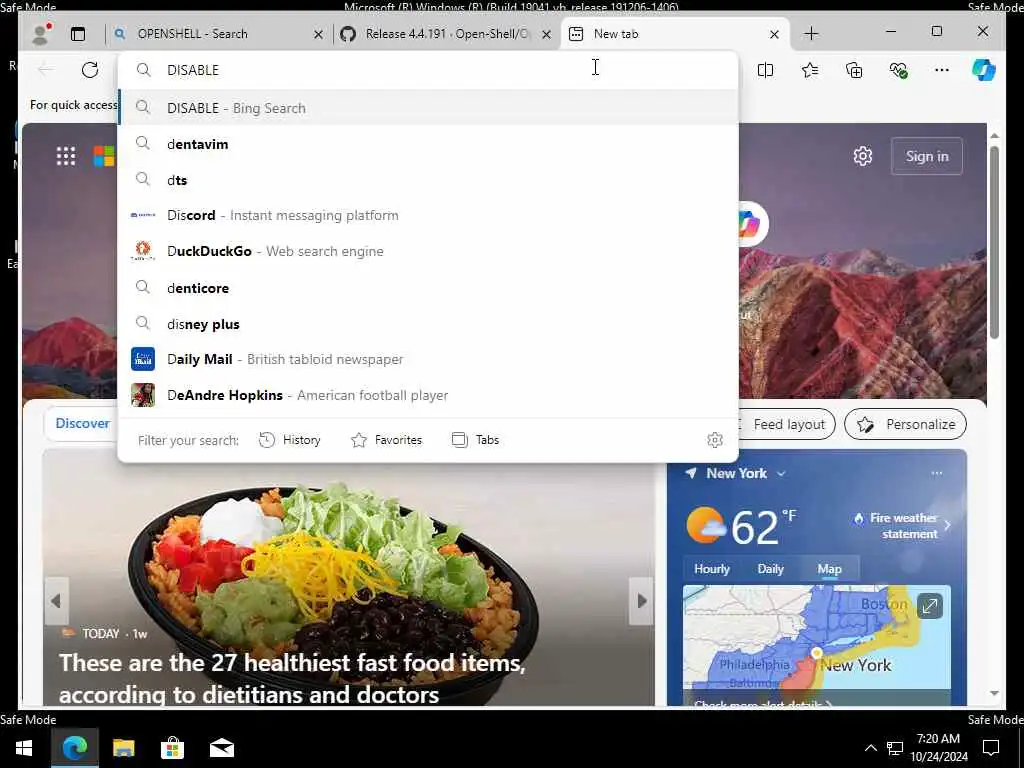Open a new browser tab
The width and height of the screenshot is (1024, 768).
[x=811, y=34]
